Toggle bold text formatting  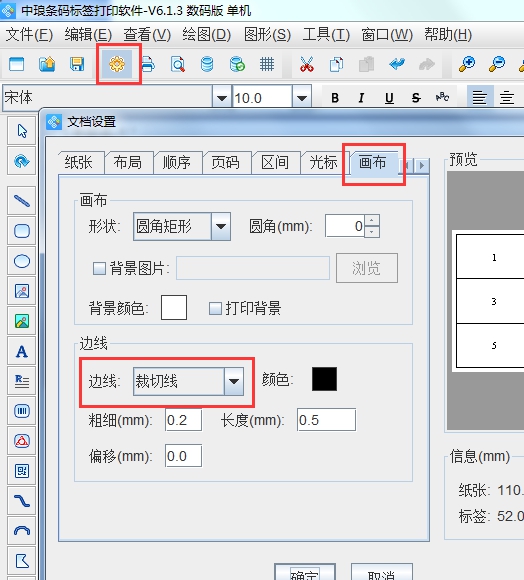point(335,98)
